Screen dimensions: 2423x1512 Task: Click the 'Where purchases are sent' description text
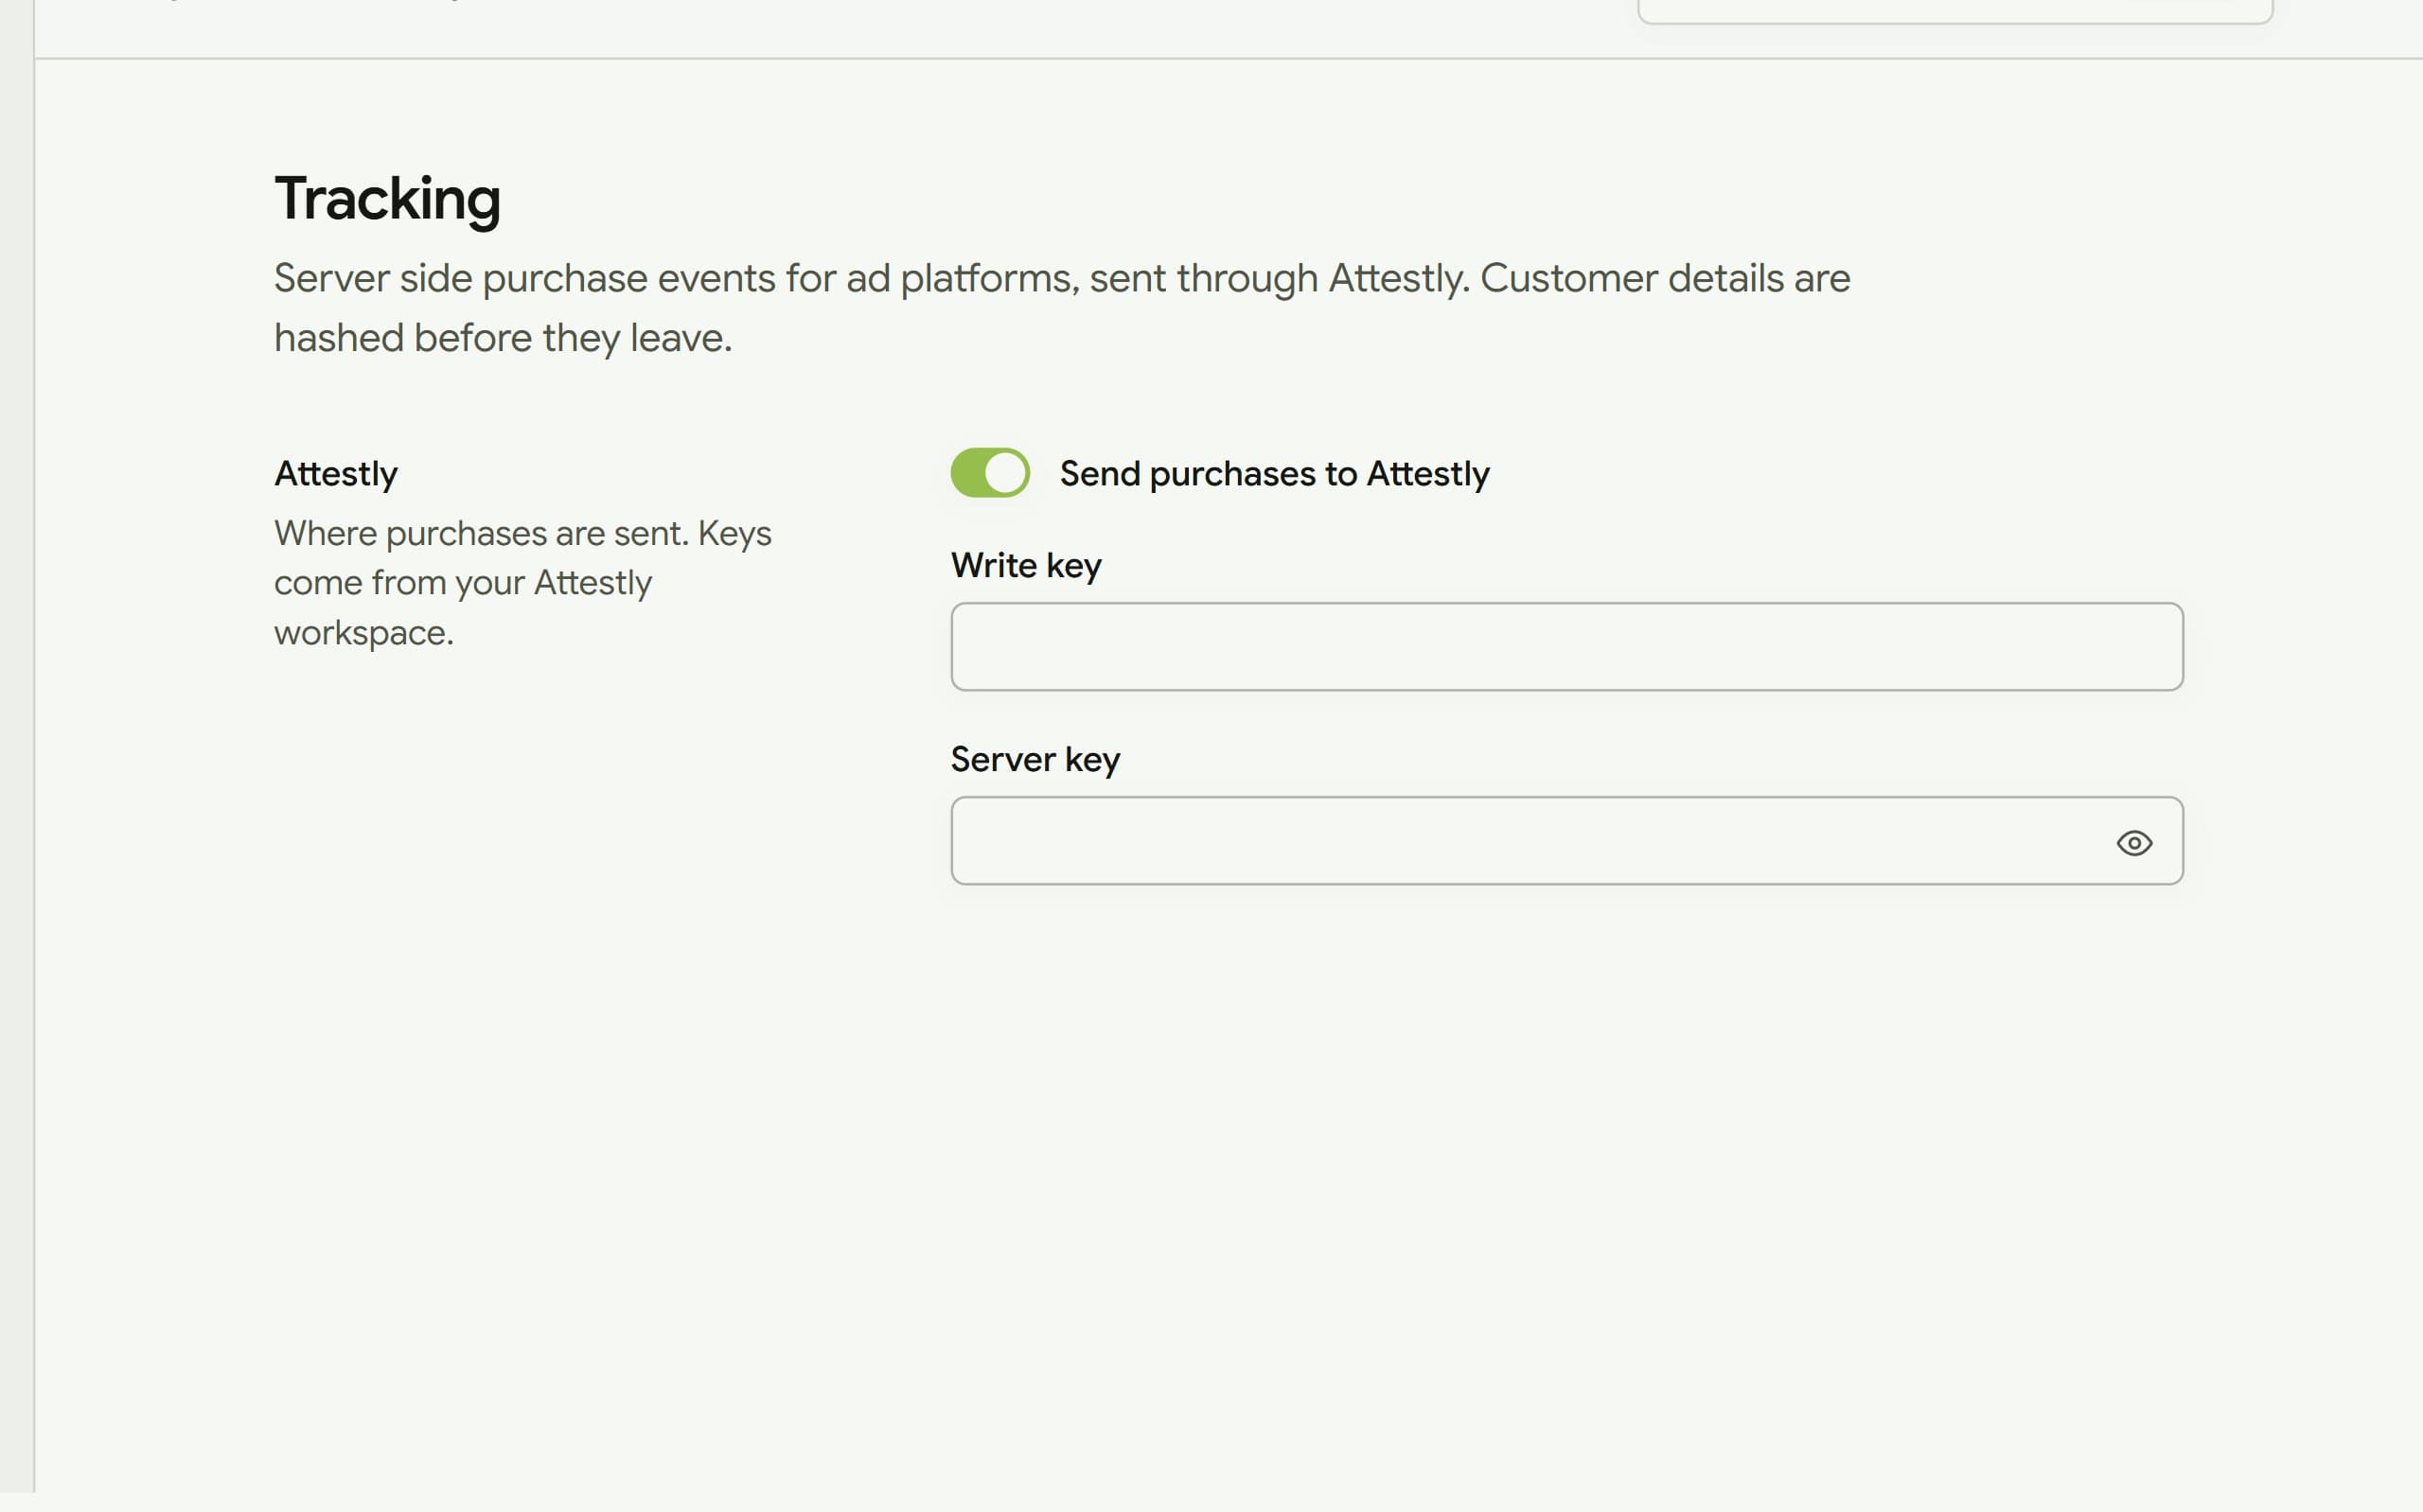pyautogui.click(x=523, y=583)
